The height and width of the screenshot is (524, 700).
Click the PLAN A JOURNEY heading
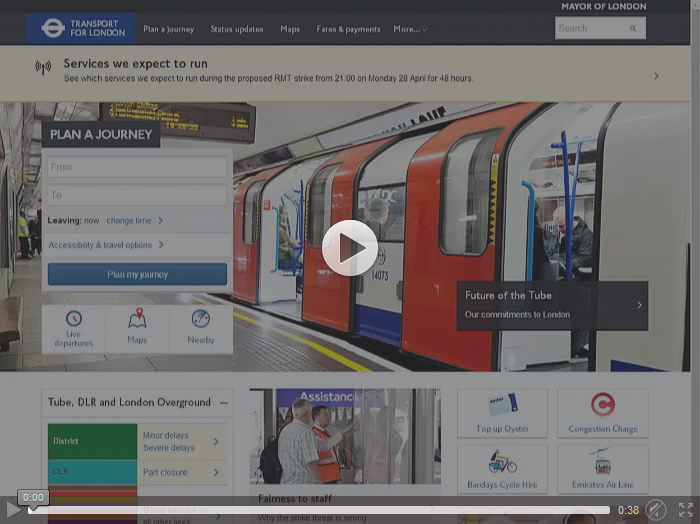101,134
